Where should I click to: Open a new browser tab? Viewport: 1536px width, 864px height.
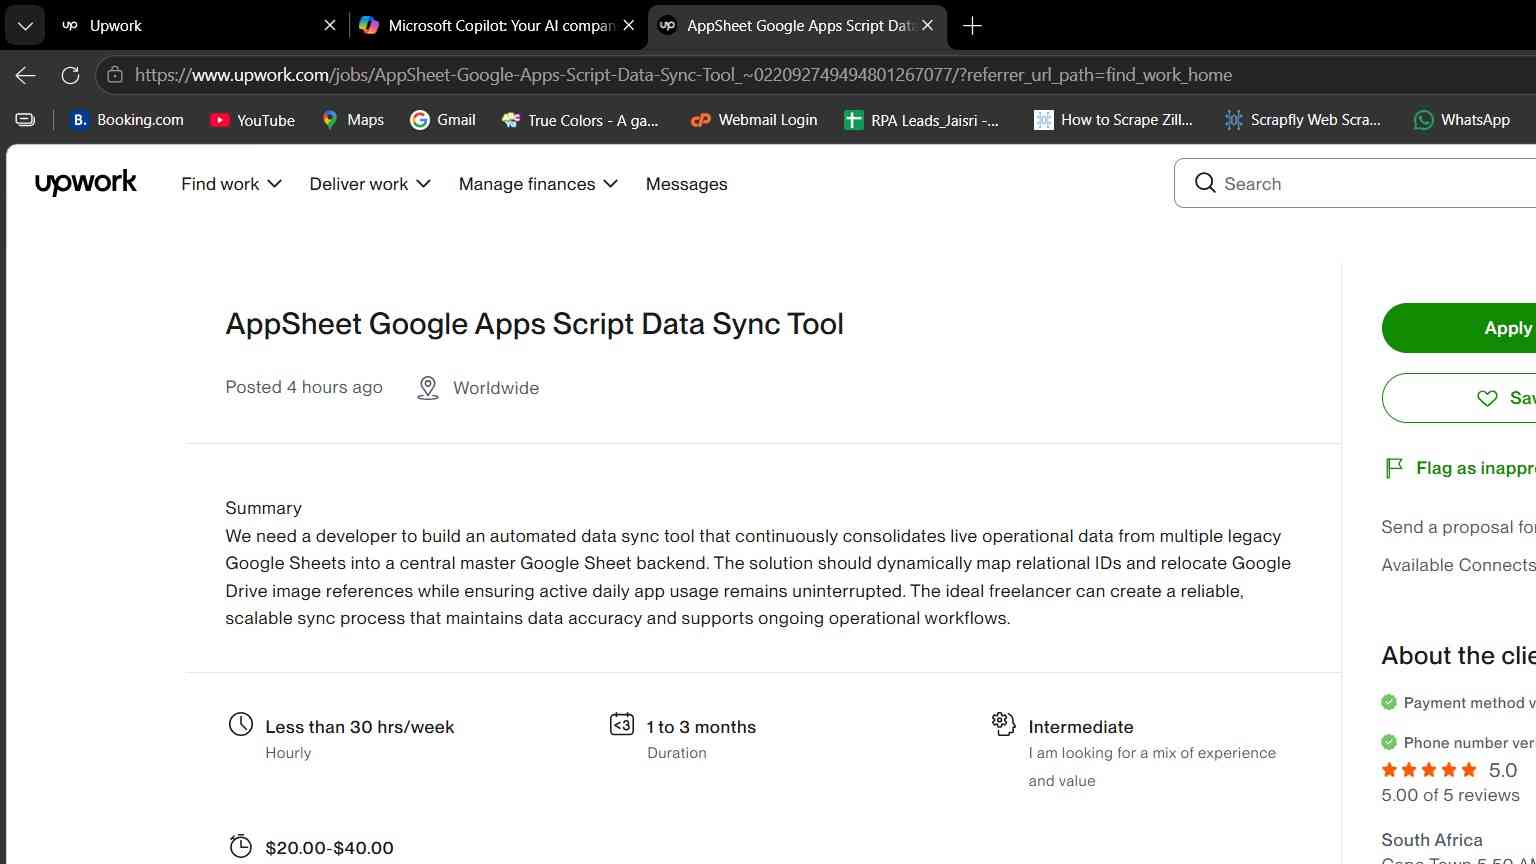click(972, 26)
